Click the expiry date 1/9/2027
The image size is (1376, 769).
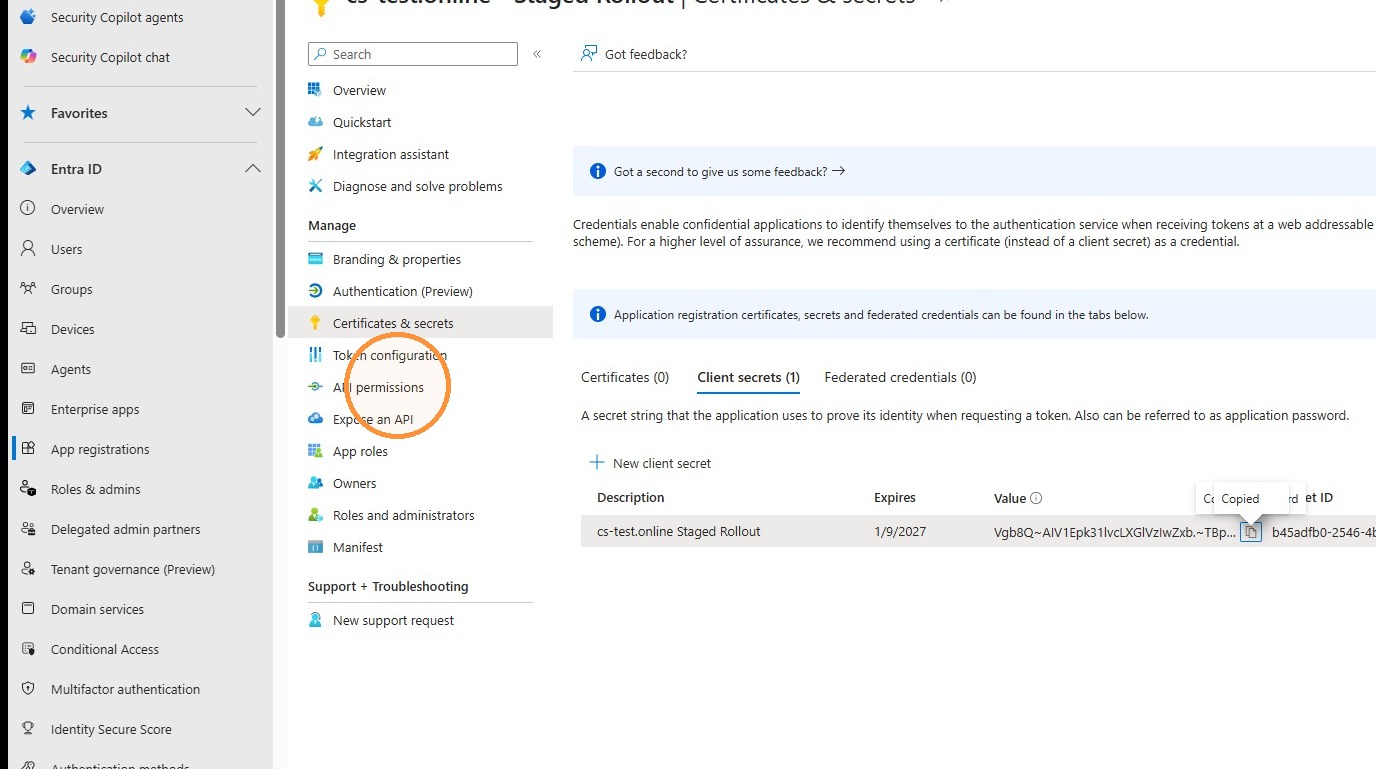coord(900,531)
